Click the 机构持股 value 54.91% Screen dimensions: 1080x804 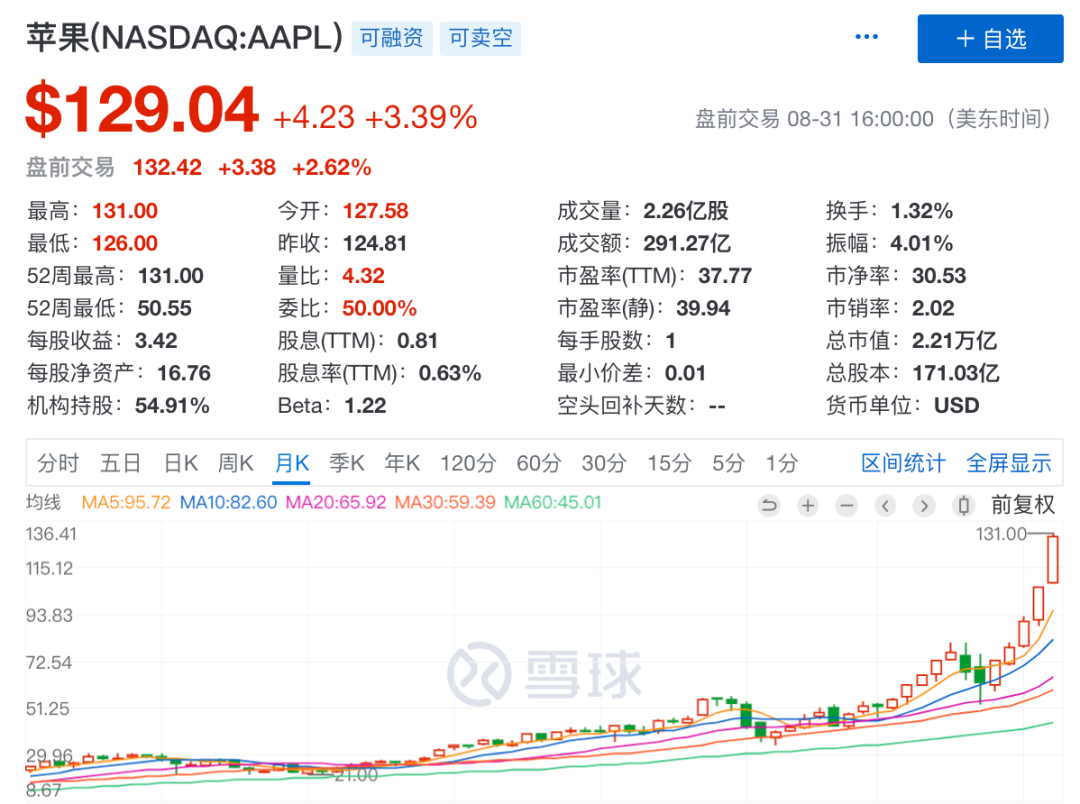click(x=172, y=405)
